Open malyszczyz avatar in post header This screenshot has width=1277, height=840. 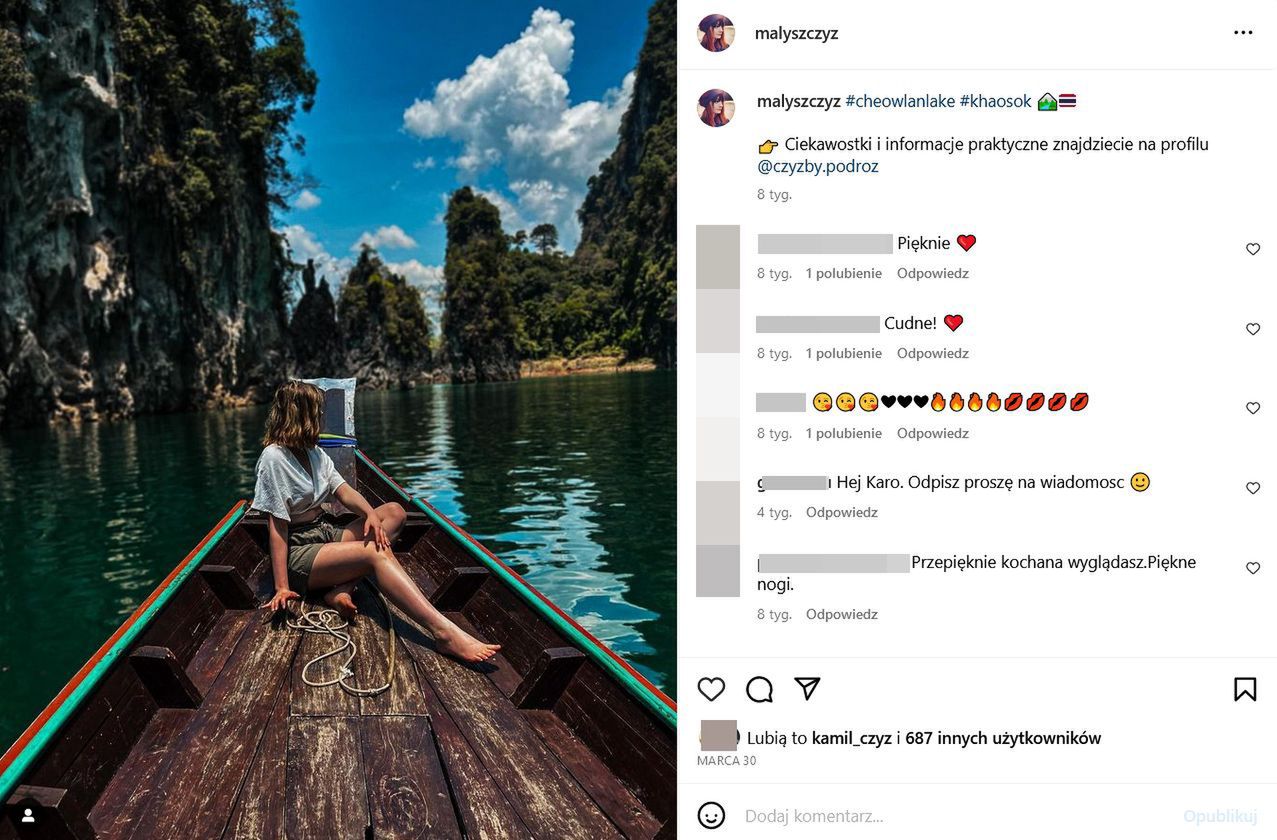716,33
